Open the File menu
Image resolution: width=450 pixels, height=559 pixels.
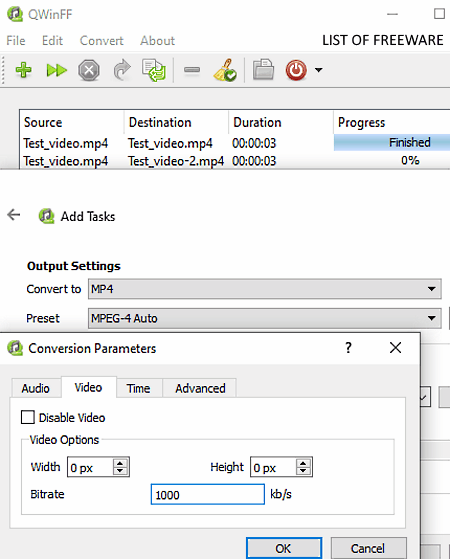(x=16, y=41)
